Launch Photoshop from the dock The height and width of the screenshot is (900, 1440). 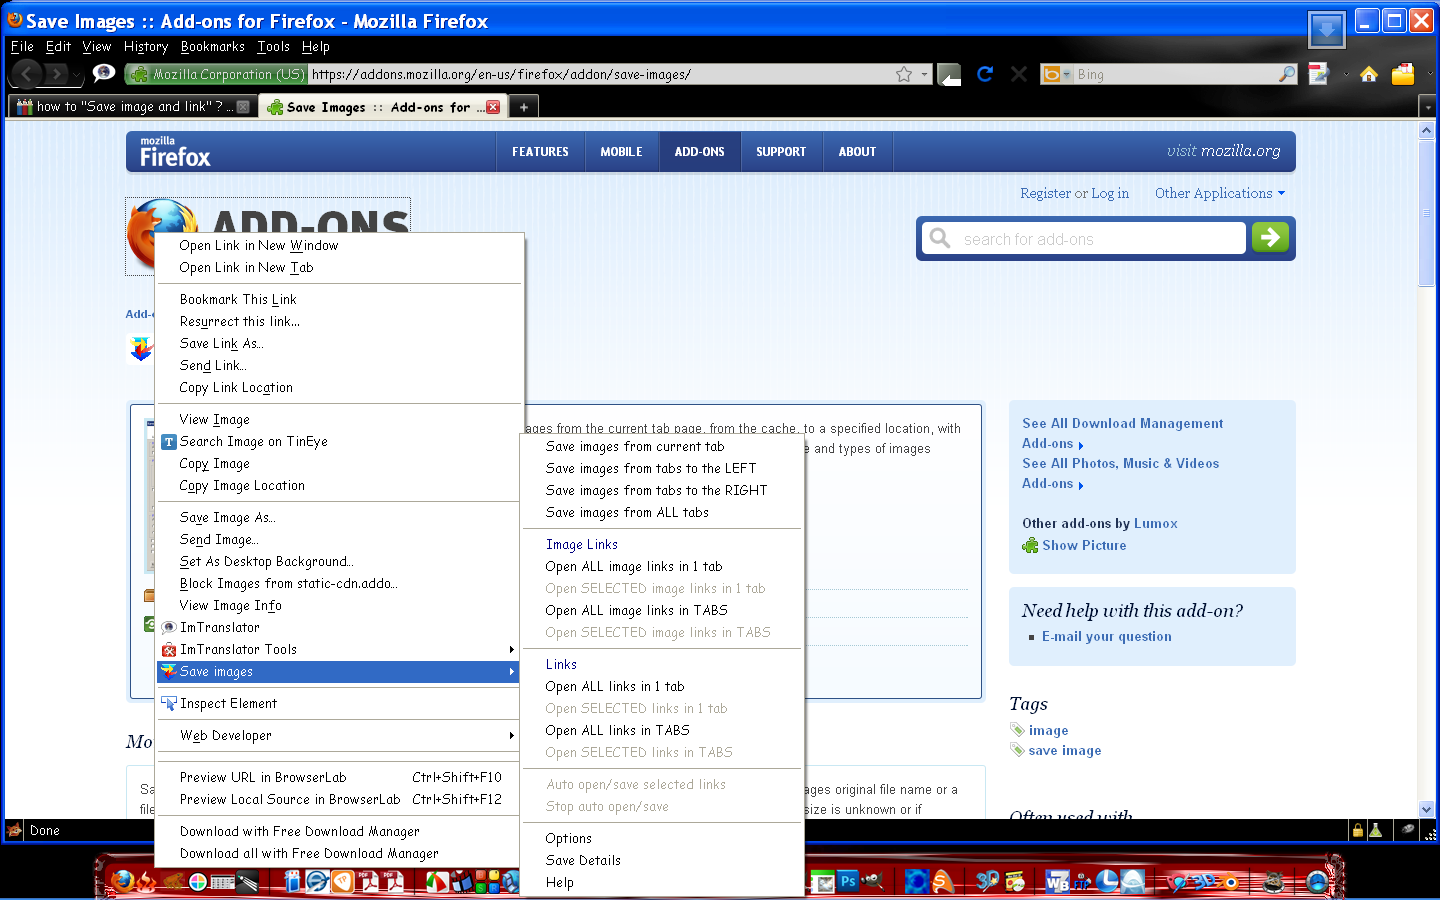click(x=848, y=881)
